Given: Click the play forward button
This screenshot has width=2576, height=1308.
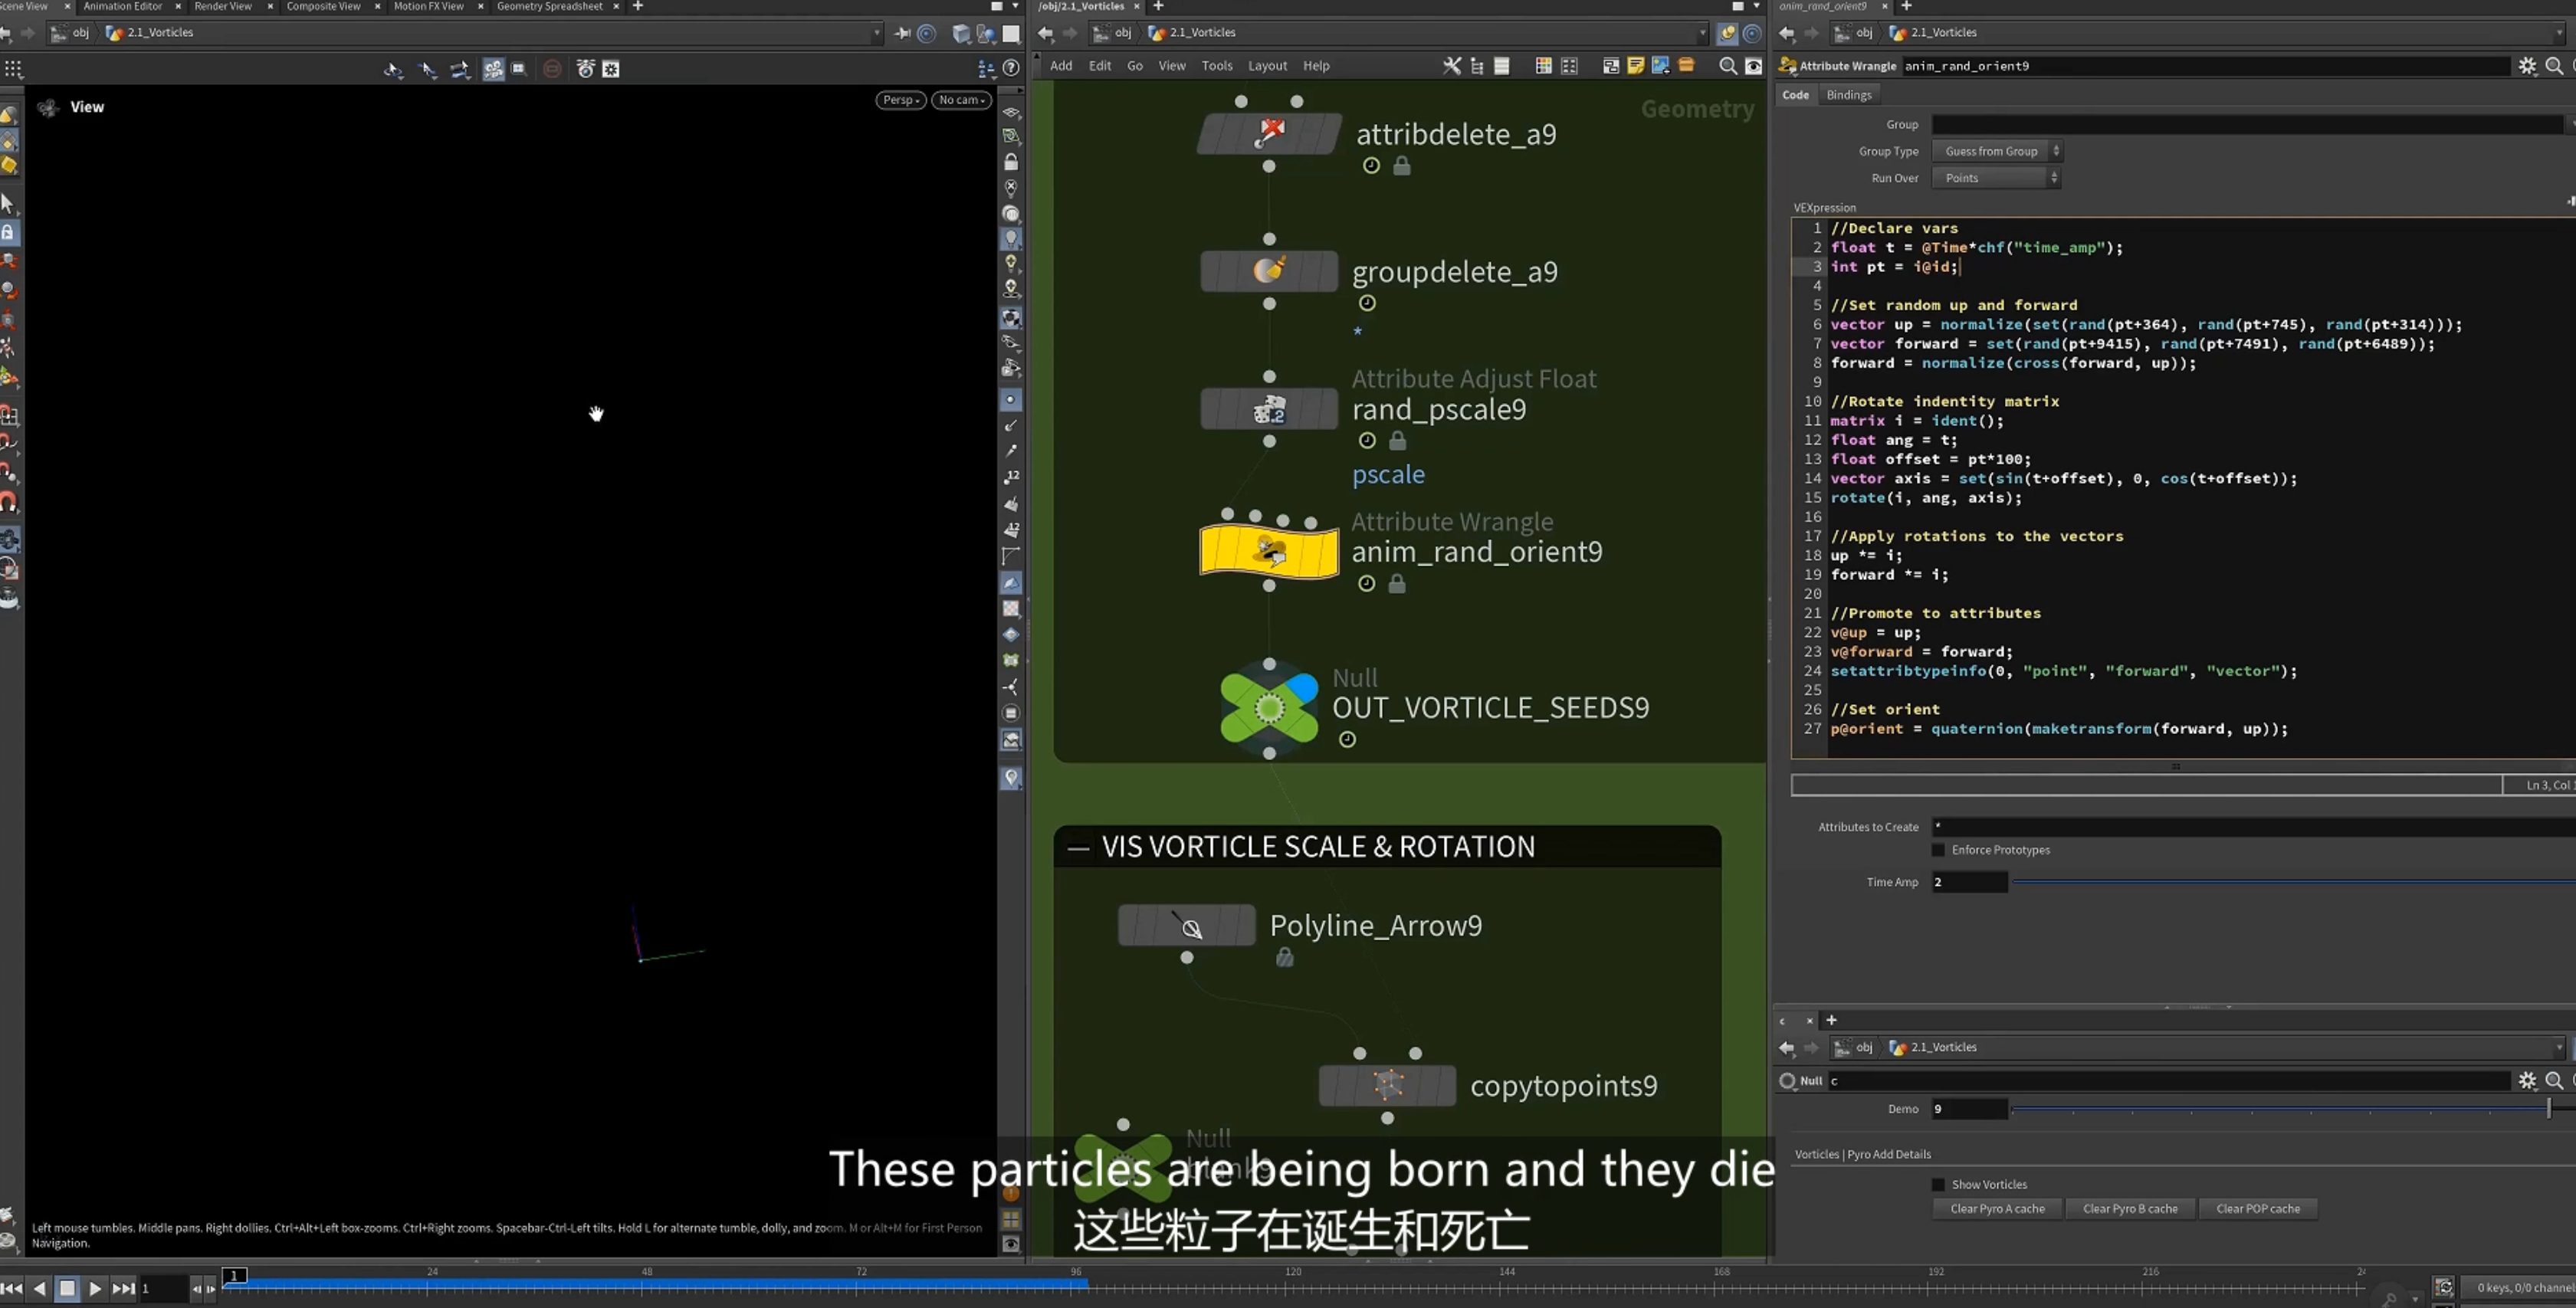Looking at the screenshot, I should coord(95,1288).
